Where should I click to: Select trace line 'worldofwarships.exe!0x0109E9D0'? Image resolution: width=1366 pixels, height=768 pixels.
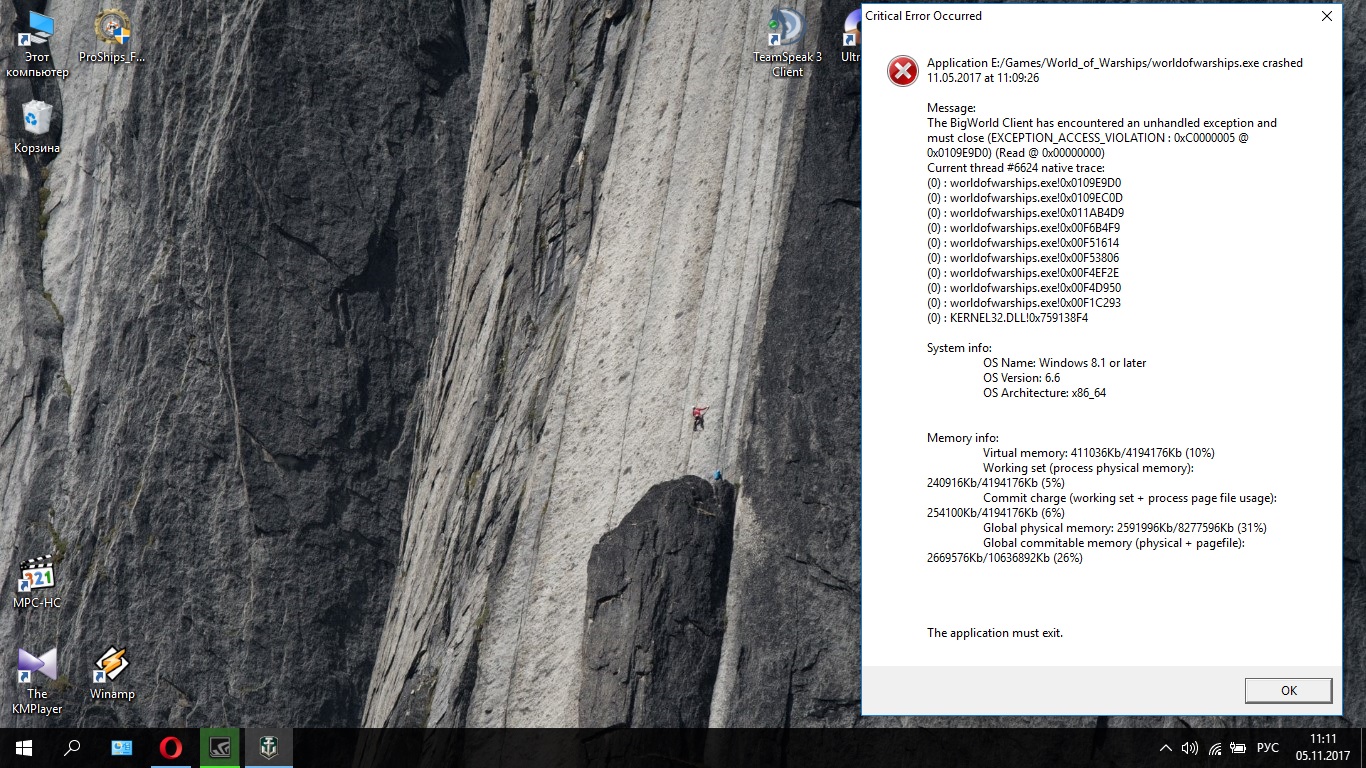click(1024, 183)
